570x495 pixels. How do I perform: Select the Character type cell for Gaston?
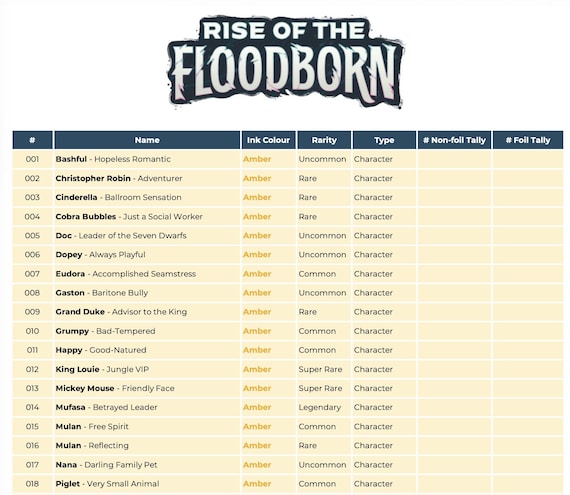pos(384,293)
